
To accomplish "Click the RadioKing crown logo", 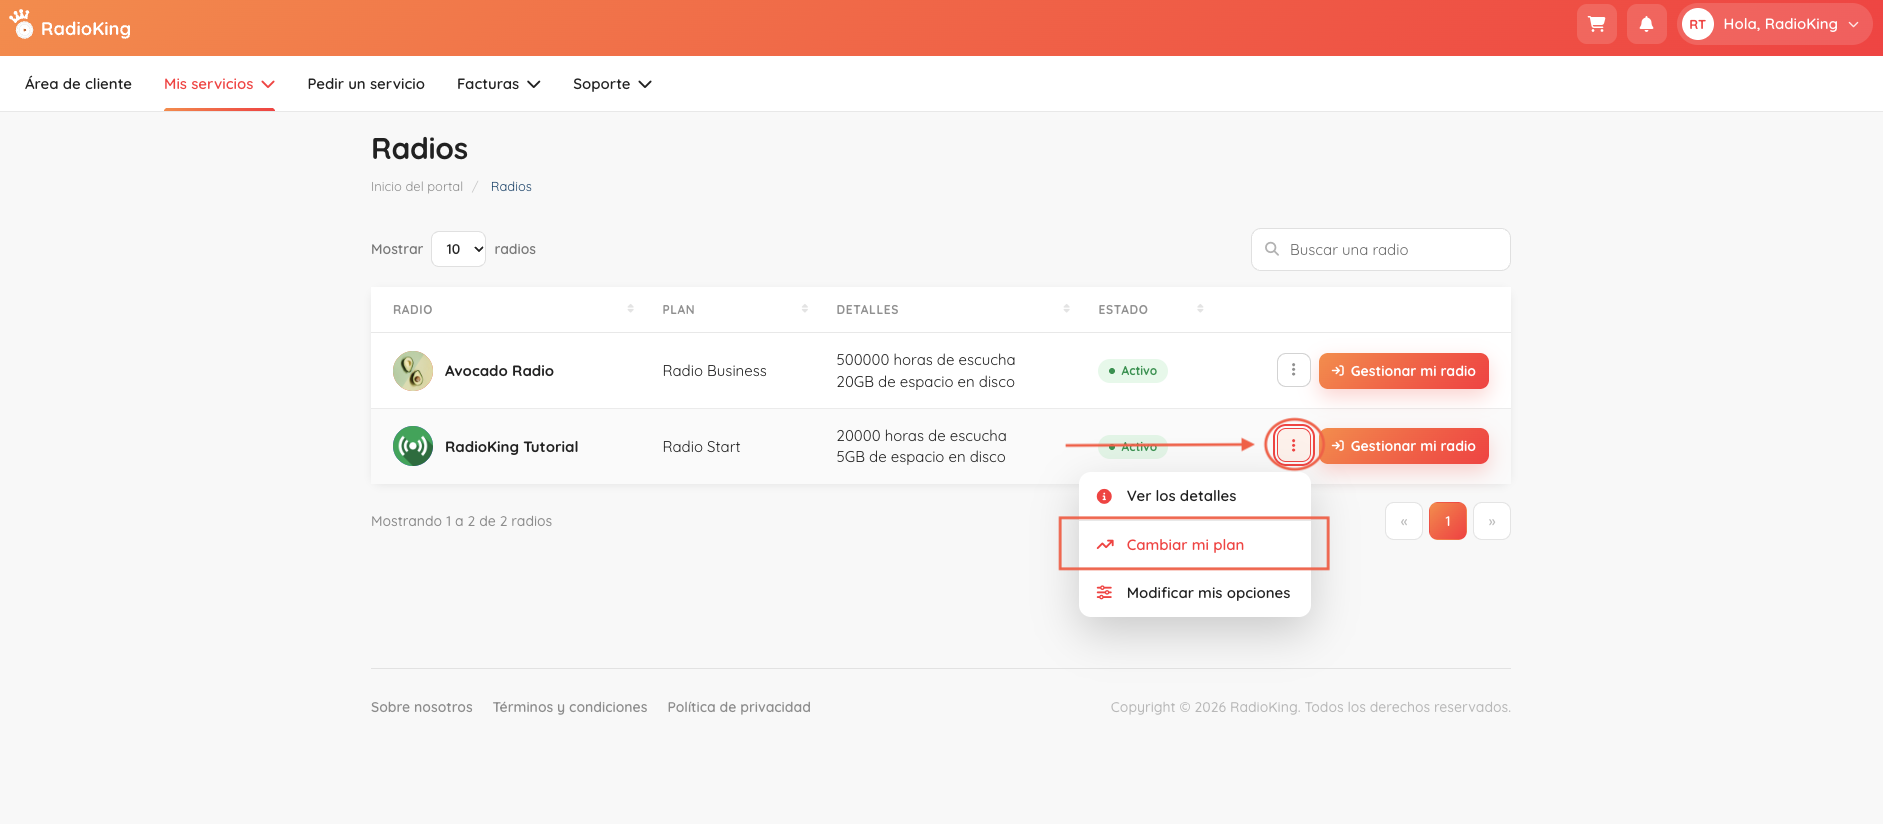I will (21, 25).
